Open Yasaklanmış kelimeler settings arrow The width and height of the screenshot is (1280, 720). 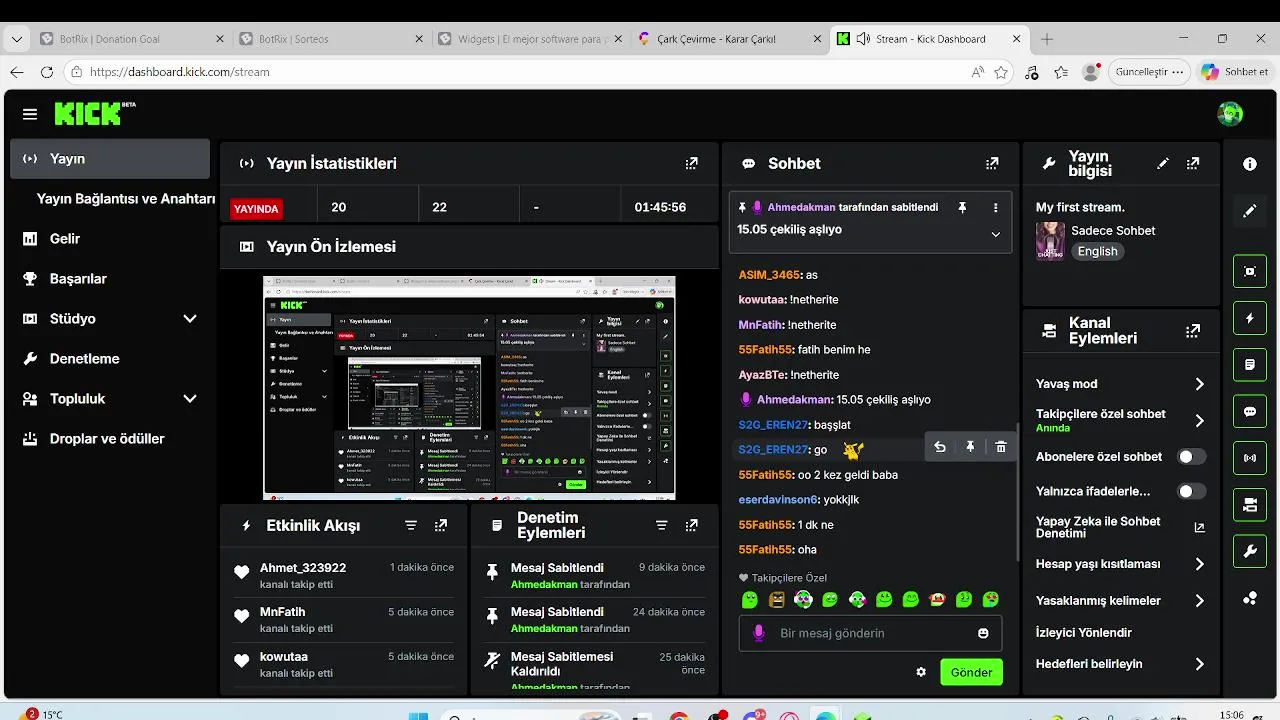1199,601
